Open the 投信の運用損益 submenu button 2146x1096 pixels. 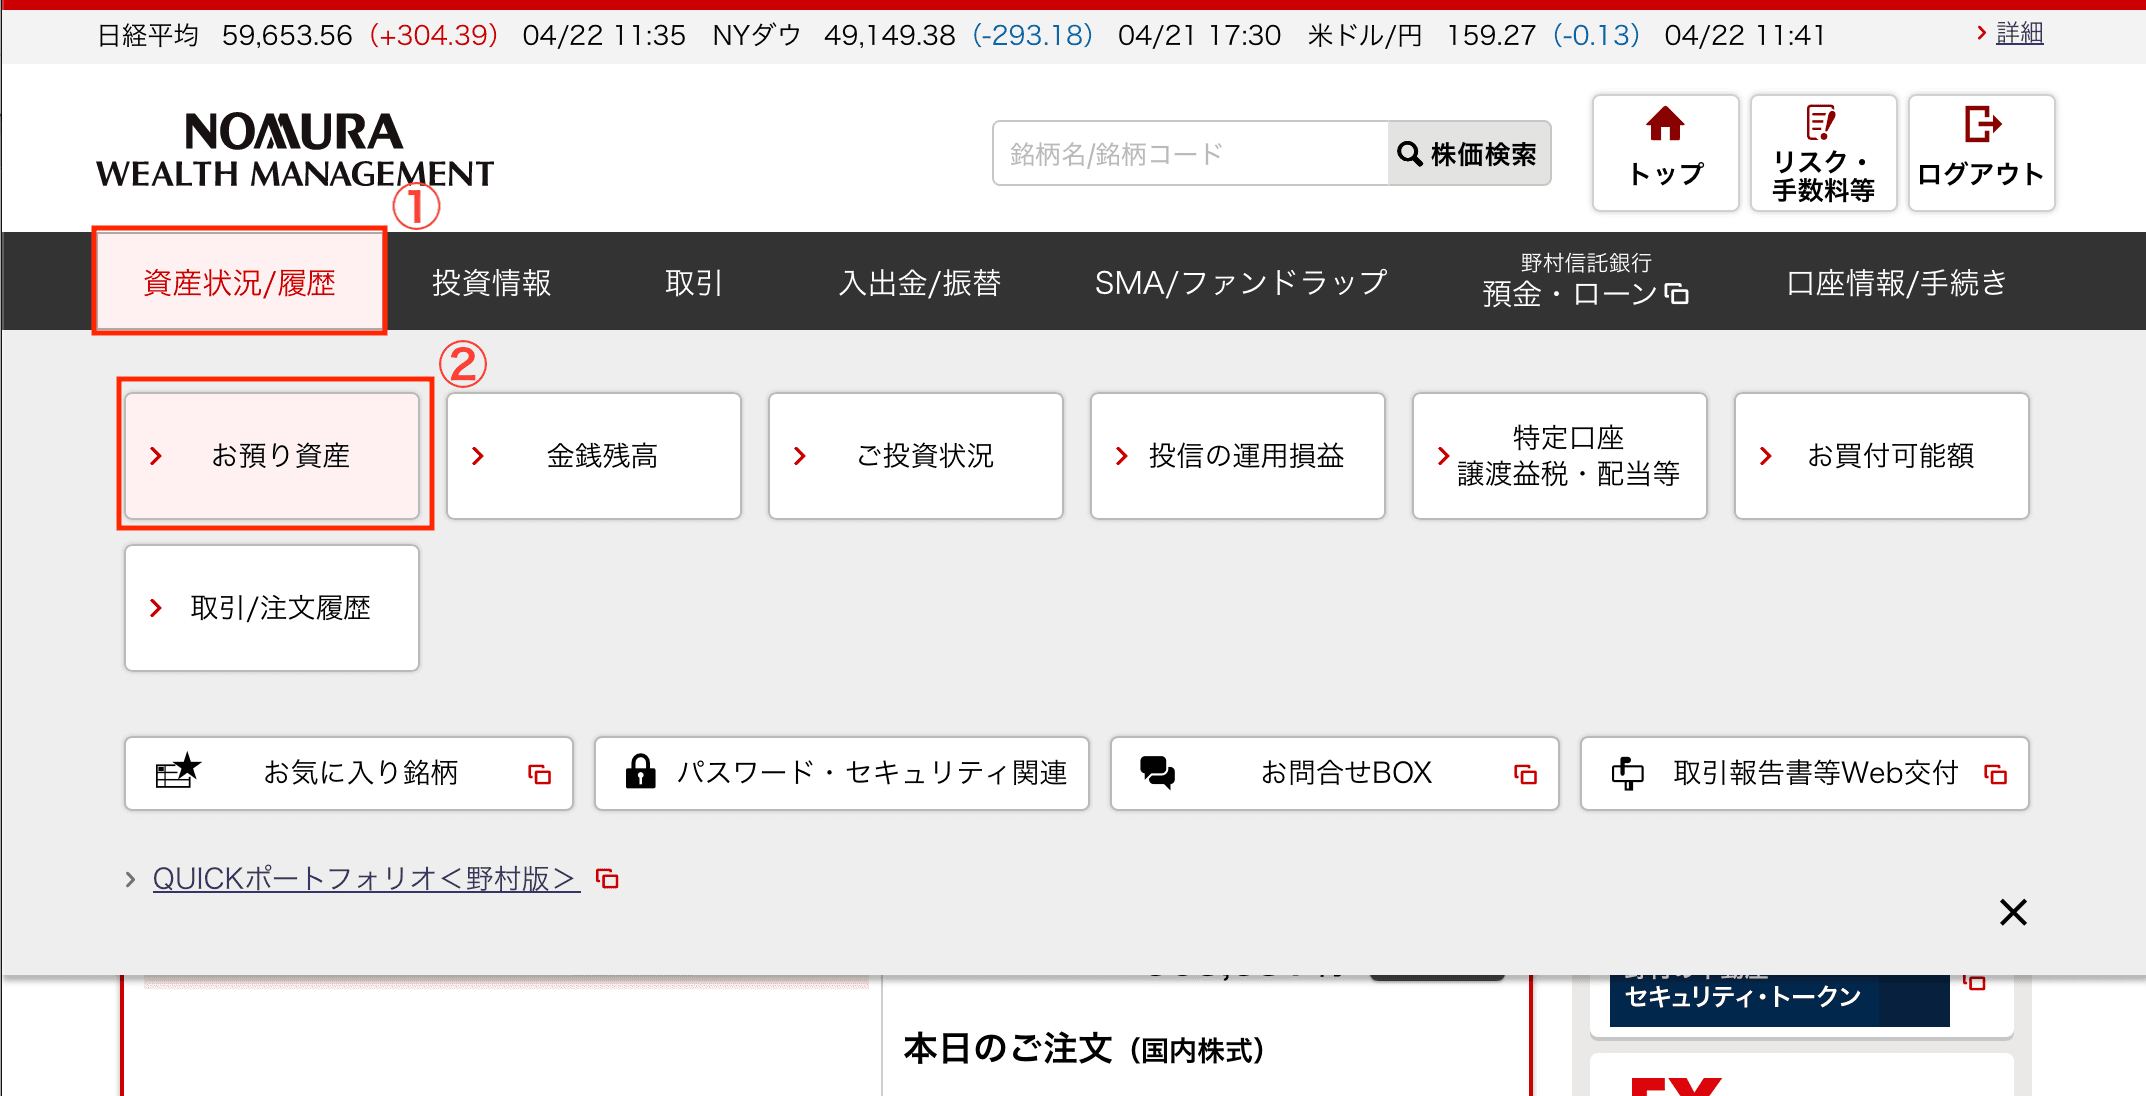pyautogui.click(x=1238, y=456)
